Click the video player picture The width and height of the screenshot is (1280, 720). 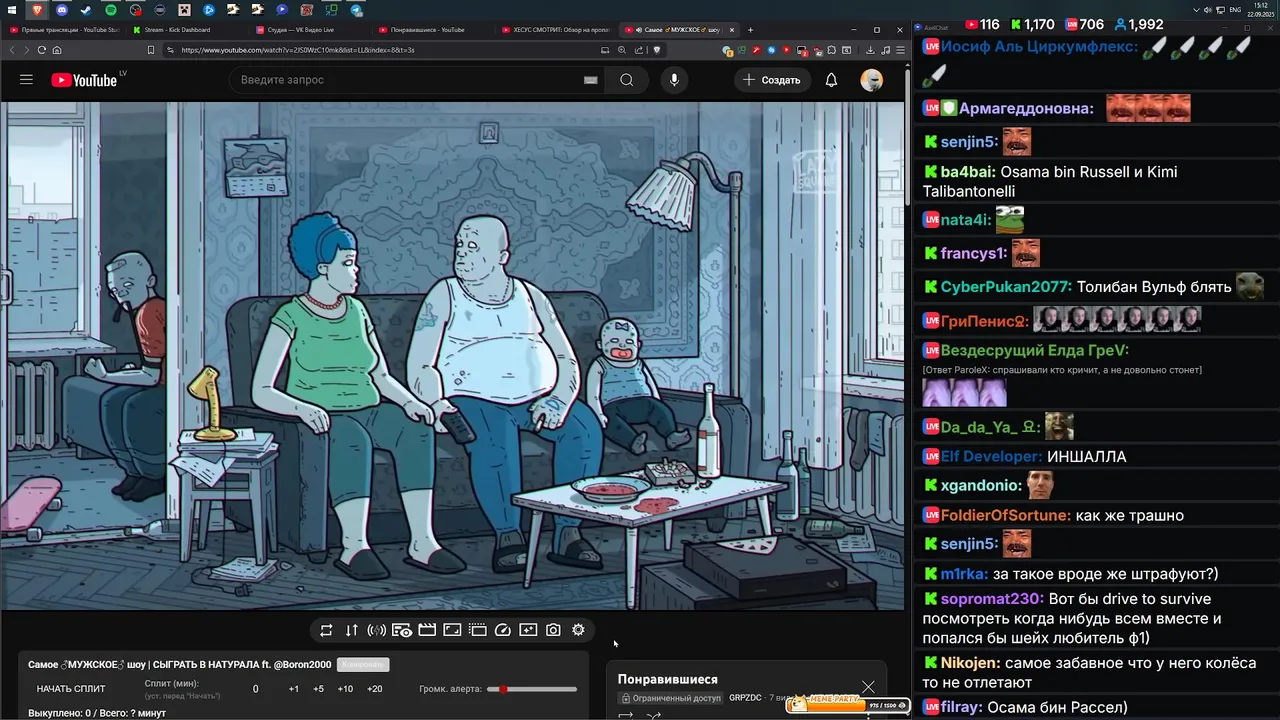tap(452, 355)
